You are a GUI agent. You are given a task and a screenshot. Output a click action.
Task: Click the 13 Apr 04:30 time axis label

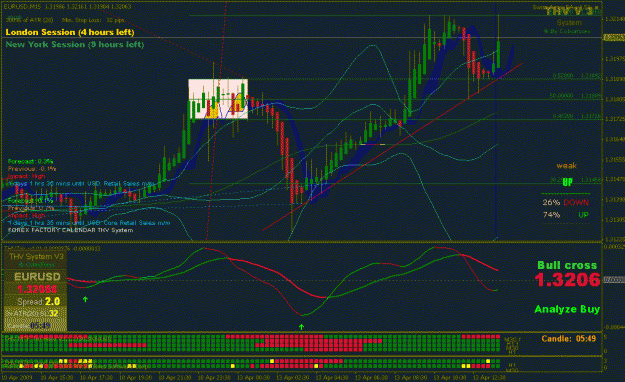(332, 377)
